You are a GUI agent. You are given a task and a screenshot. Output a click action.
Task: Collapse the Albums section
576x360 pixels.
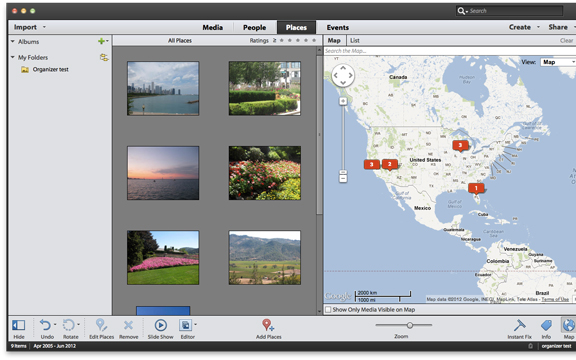13,42
